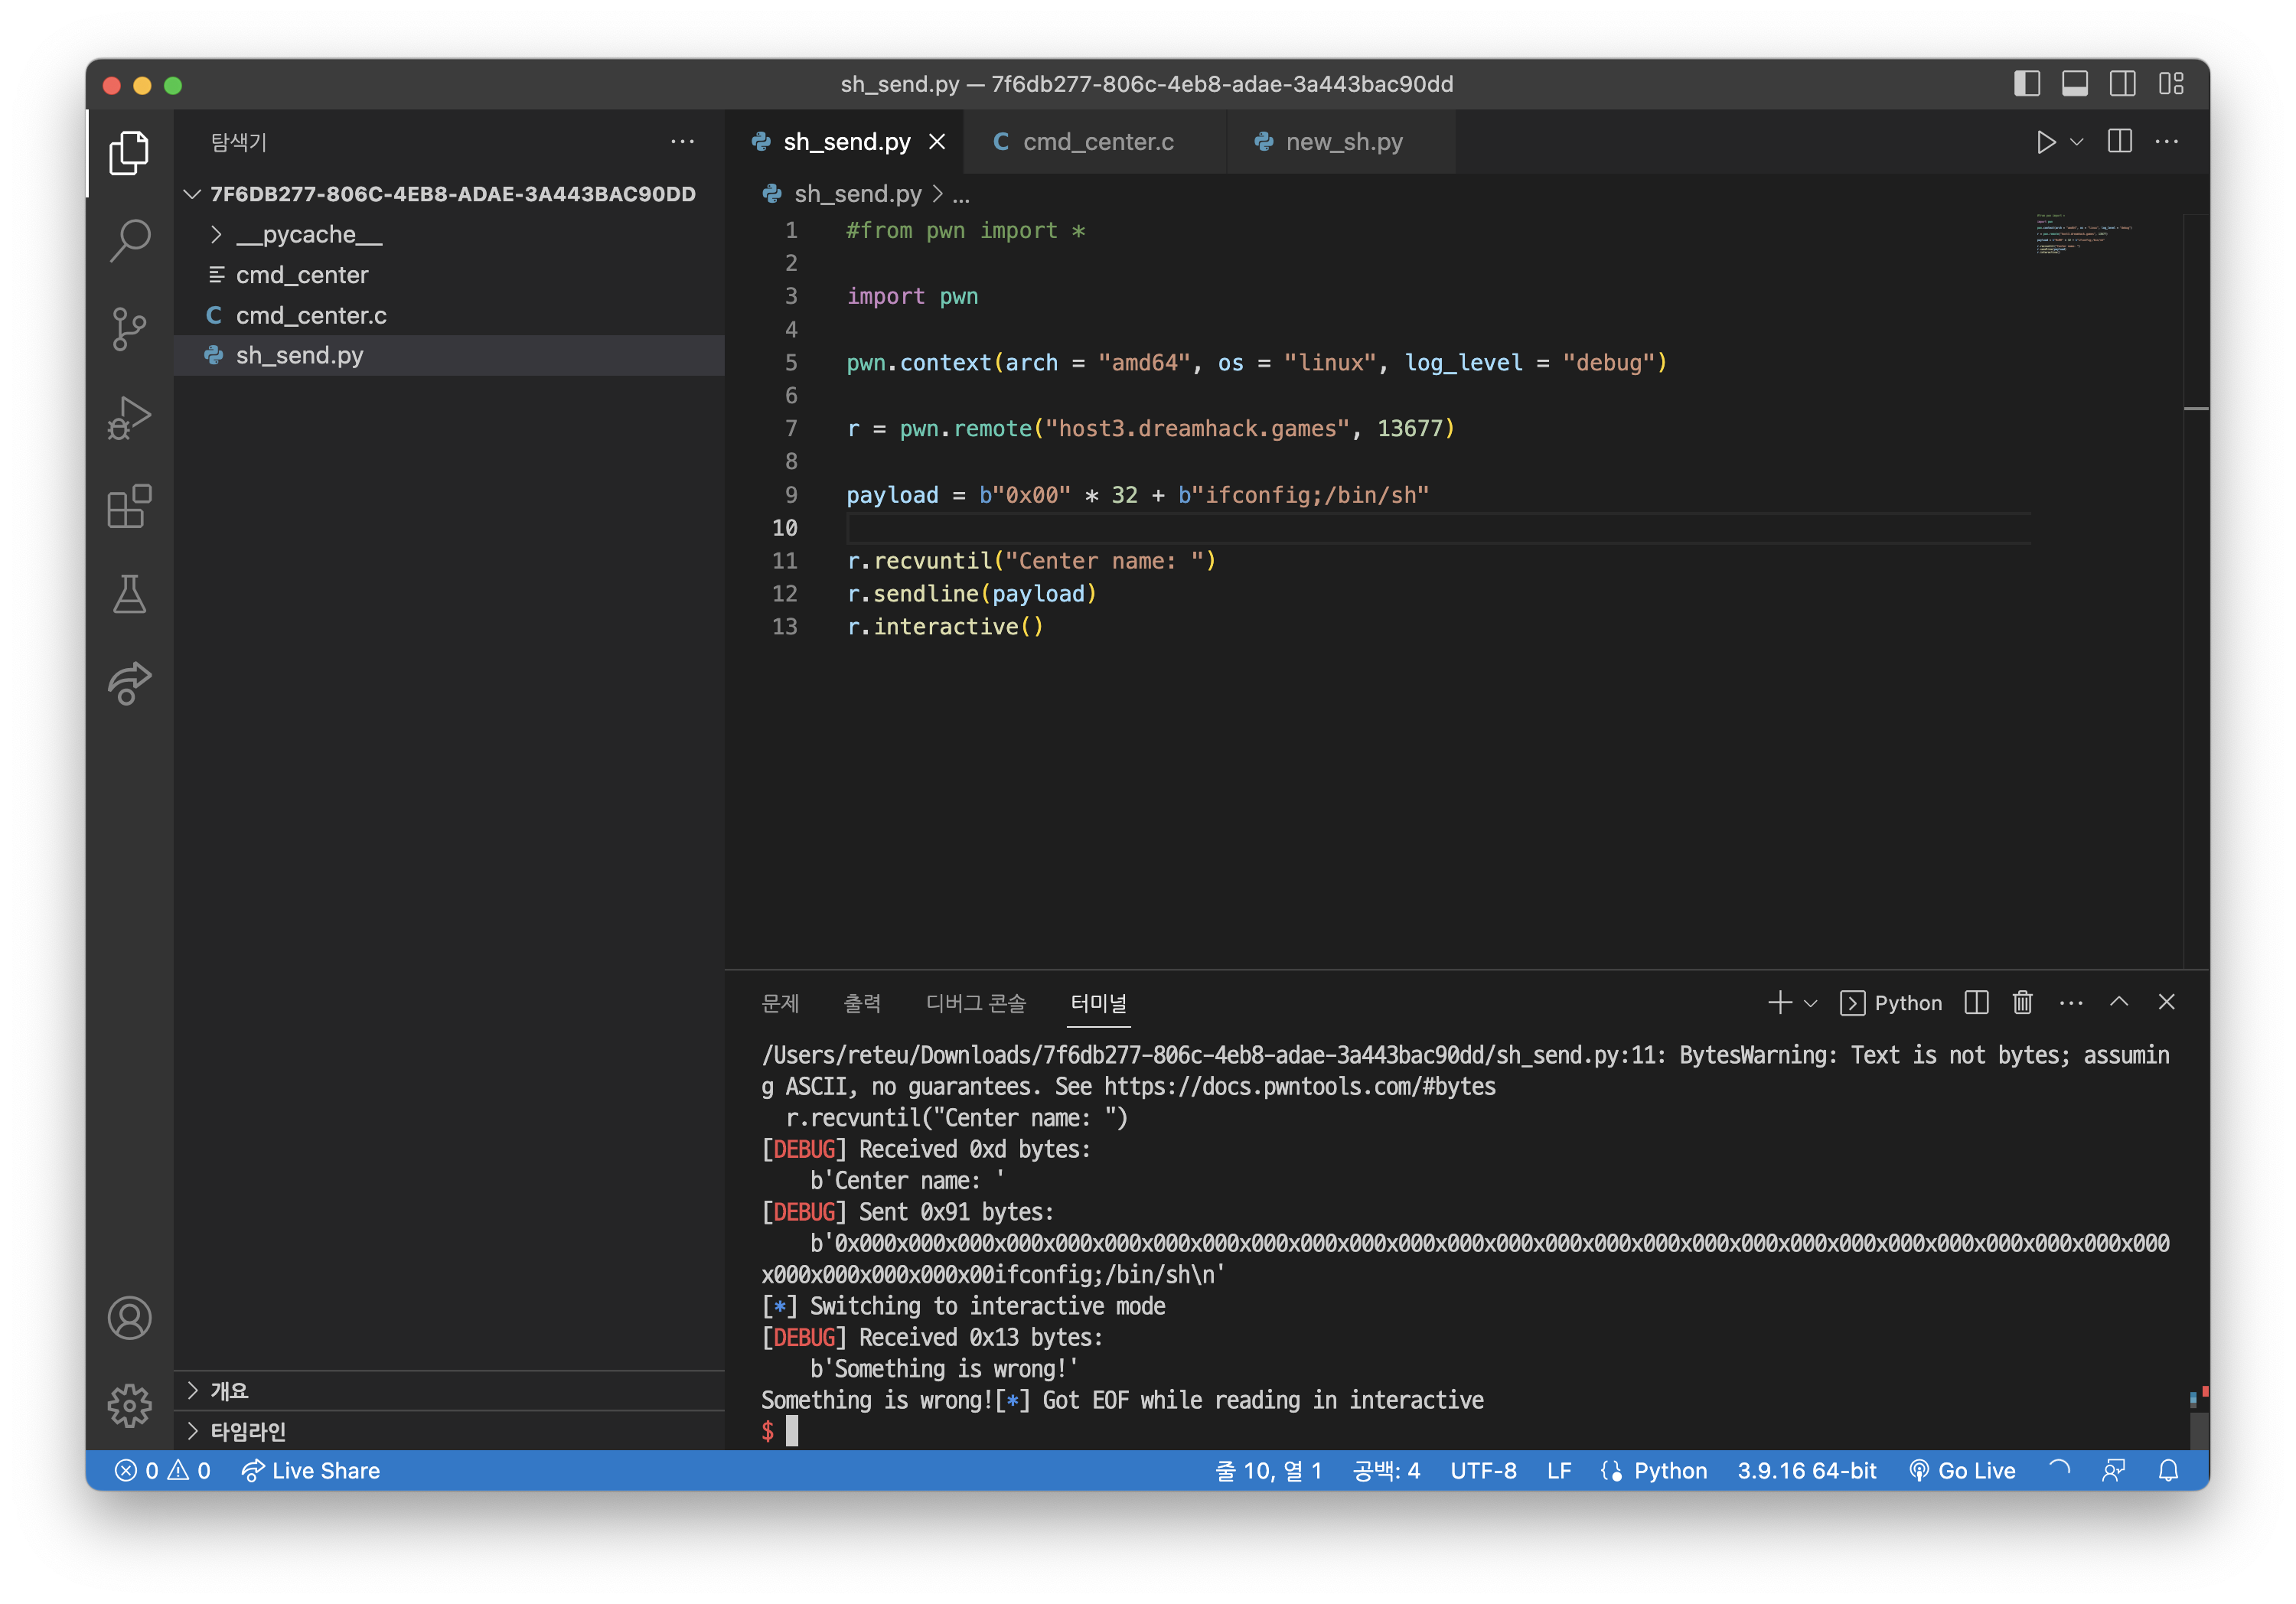The width and height of the screenshot is (2296, 1604).
Task: Switch to the cmd_center.c tab
Action: (1097, 142)
